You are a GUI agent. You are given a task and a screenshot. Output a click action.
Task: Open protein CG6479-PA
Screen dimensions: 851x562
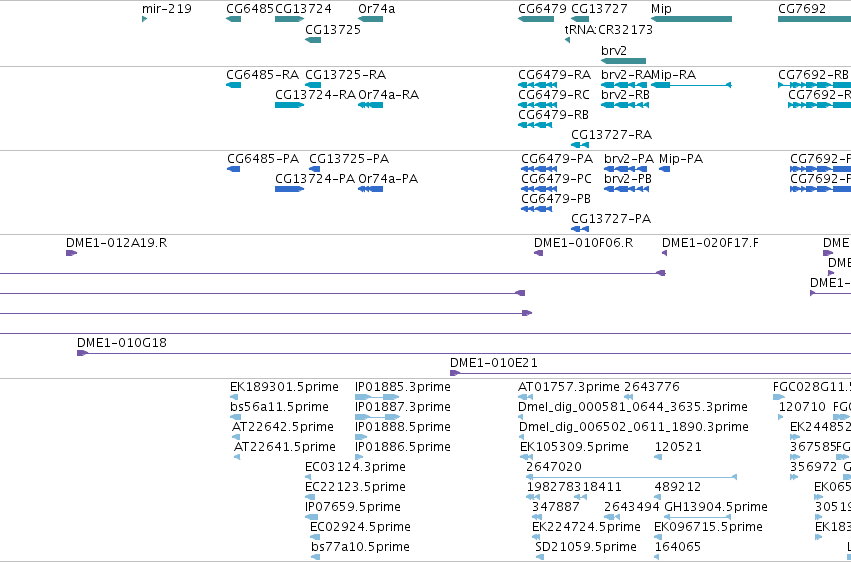click(557, 159)
